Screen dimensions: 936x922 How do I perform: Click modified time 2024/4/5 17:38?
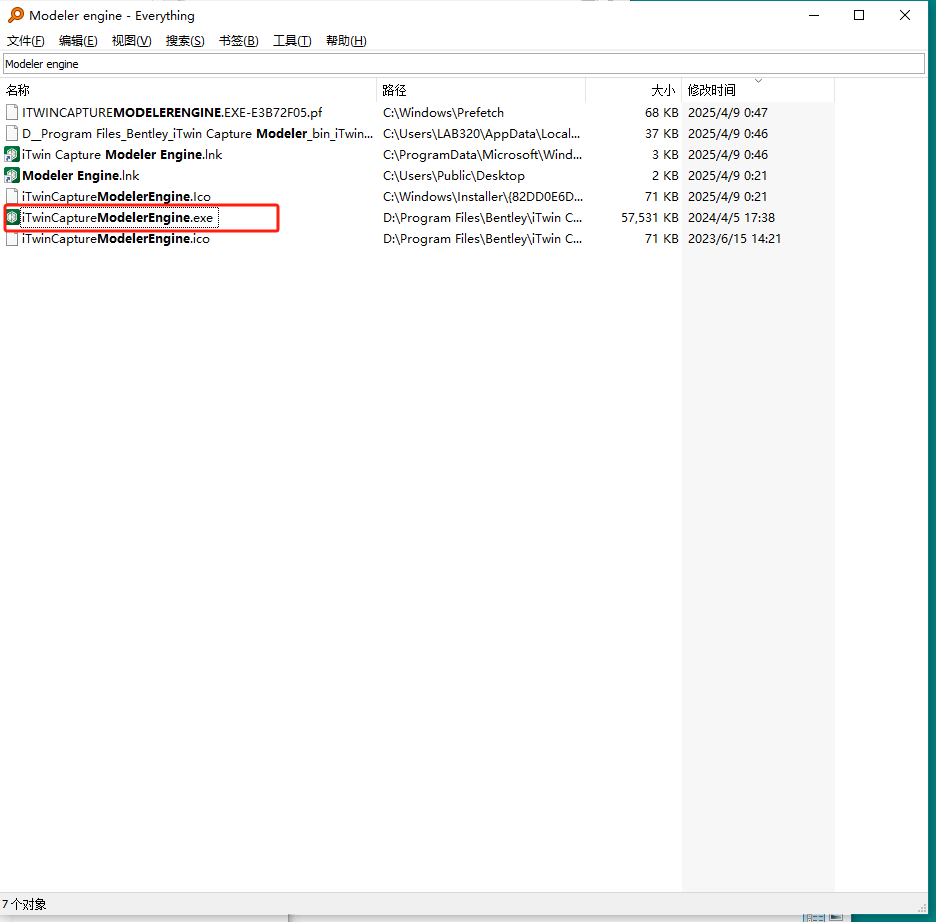coord(731,217)
